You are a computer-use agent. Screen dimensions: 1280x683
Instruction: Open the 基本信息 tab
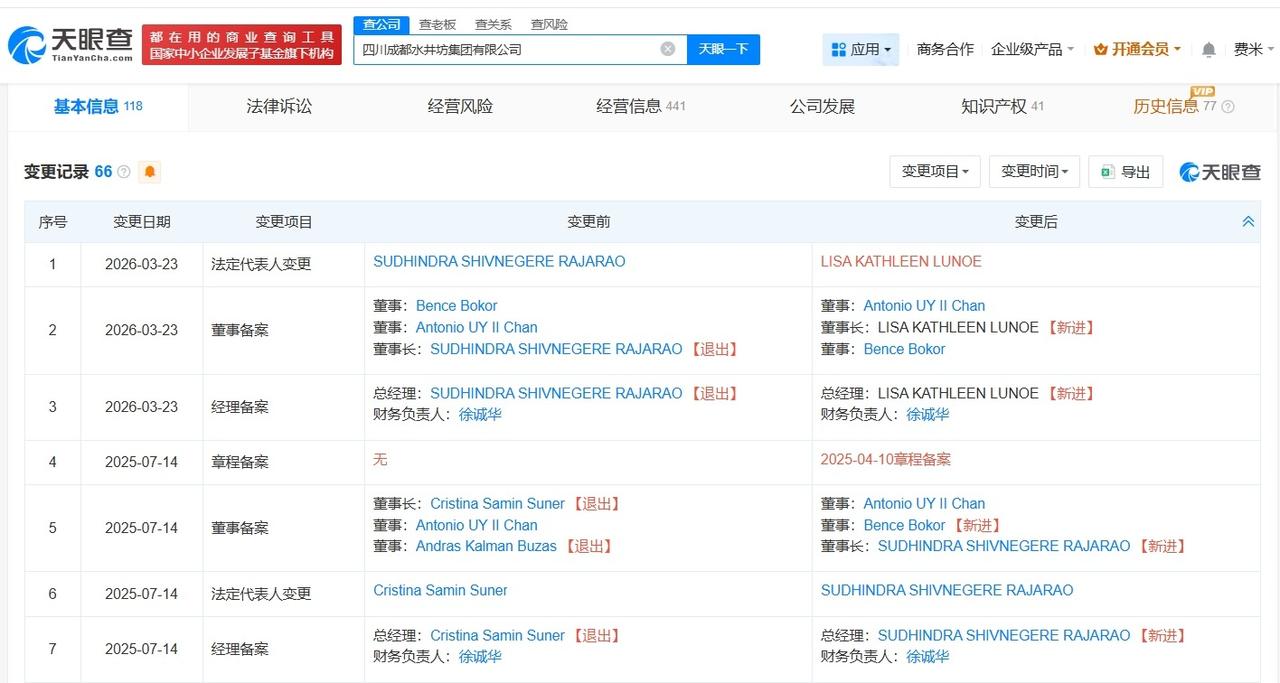pos(98,106)
